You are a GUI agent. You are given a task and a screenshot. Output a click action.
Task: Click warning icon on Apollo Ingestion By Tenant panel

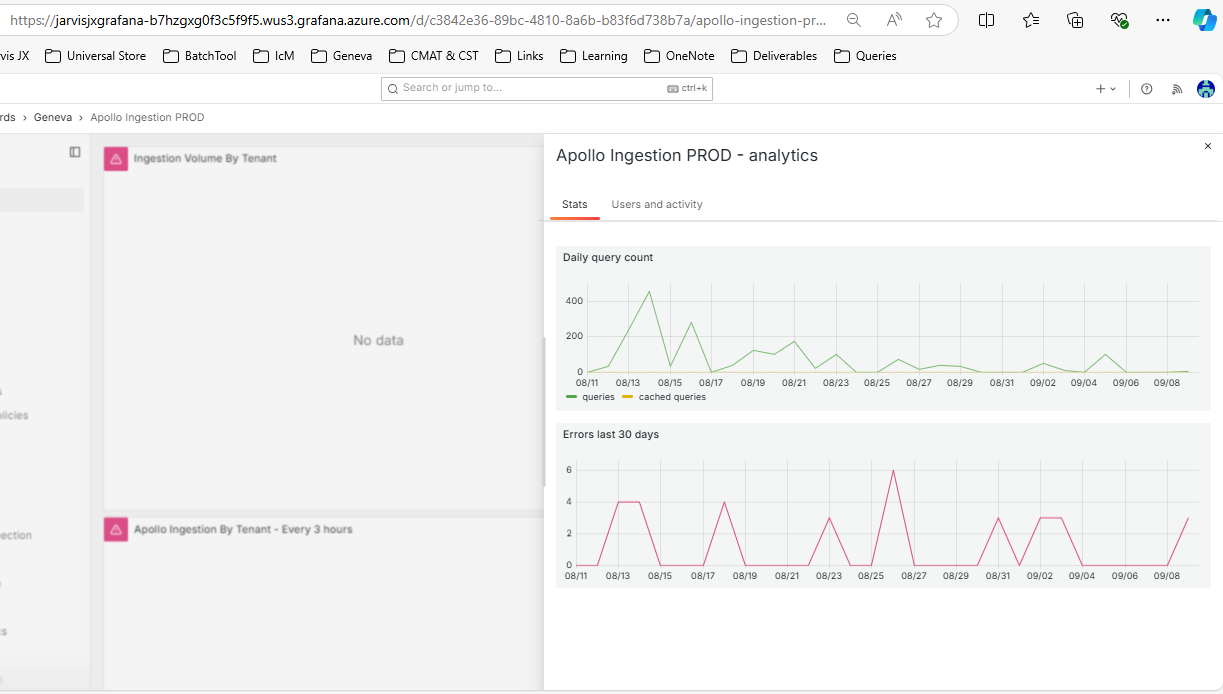pos(116,529)
